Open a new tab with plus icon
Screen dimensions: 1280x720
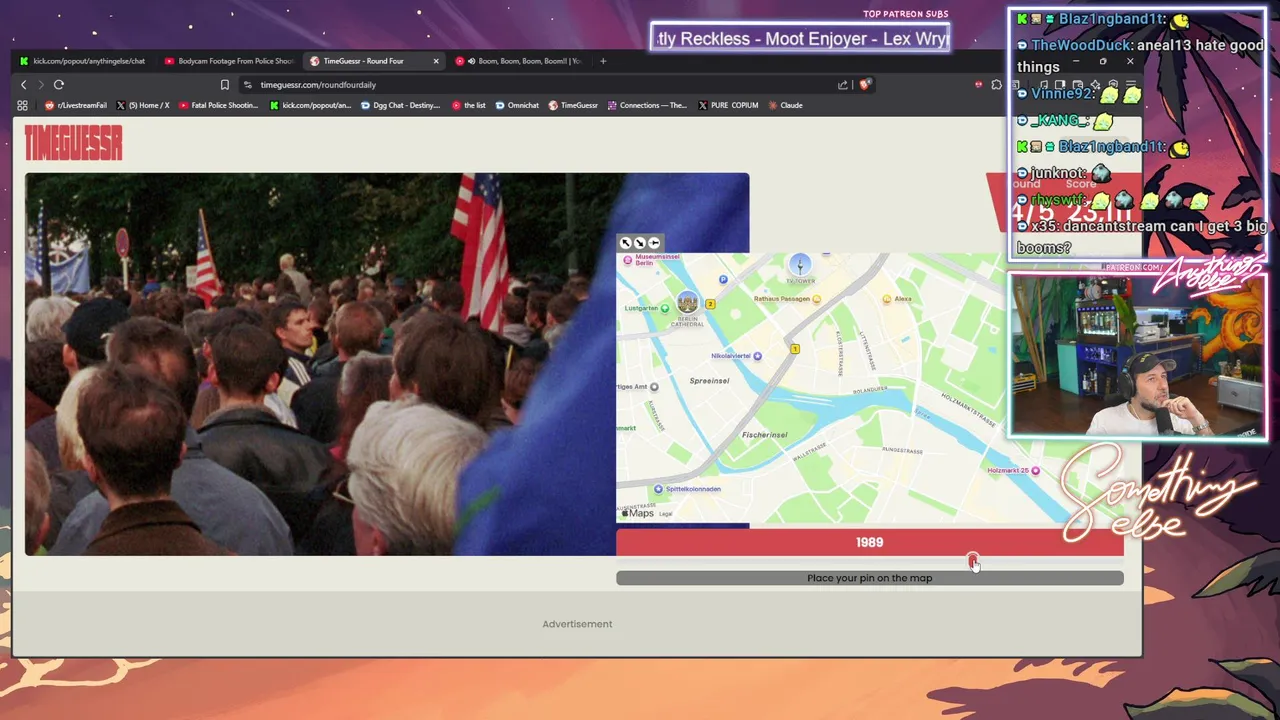pos(603,61)
